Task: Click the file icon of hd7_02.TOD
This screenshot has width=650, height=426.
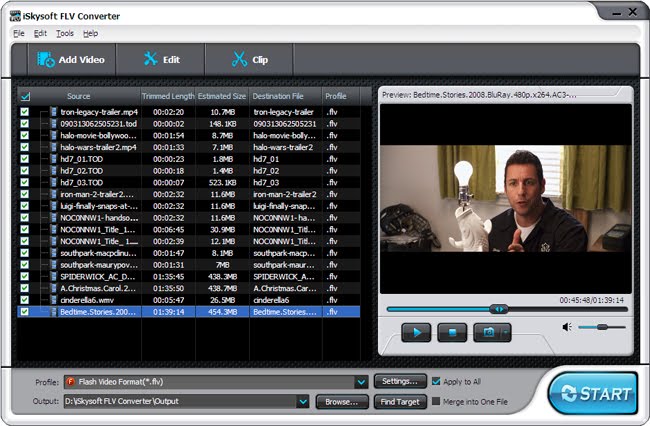Action: [53, 171]
